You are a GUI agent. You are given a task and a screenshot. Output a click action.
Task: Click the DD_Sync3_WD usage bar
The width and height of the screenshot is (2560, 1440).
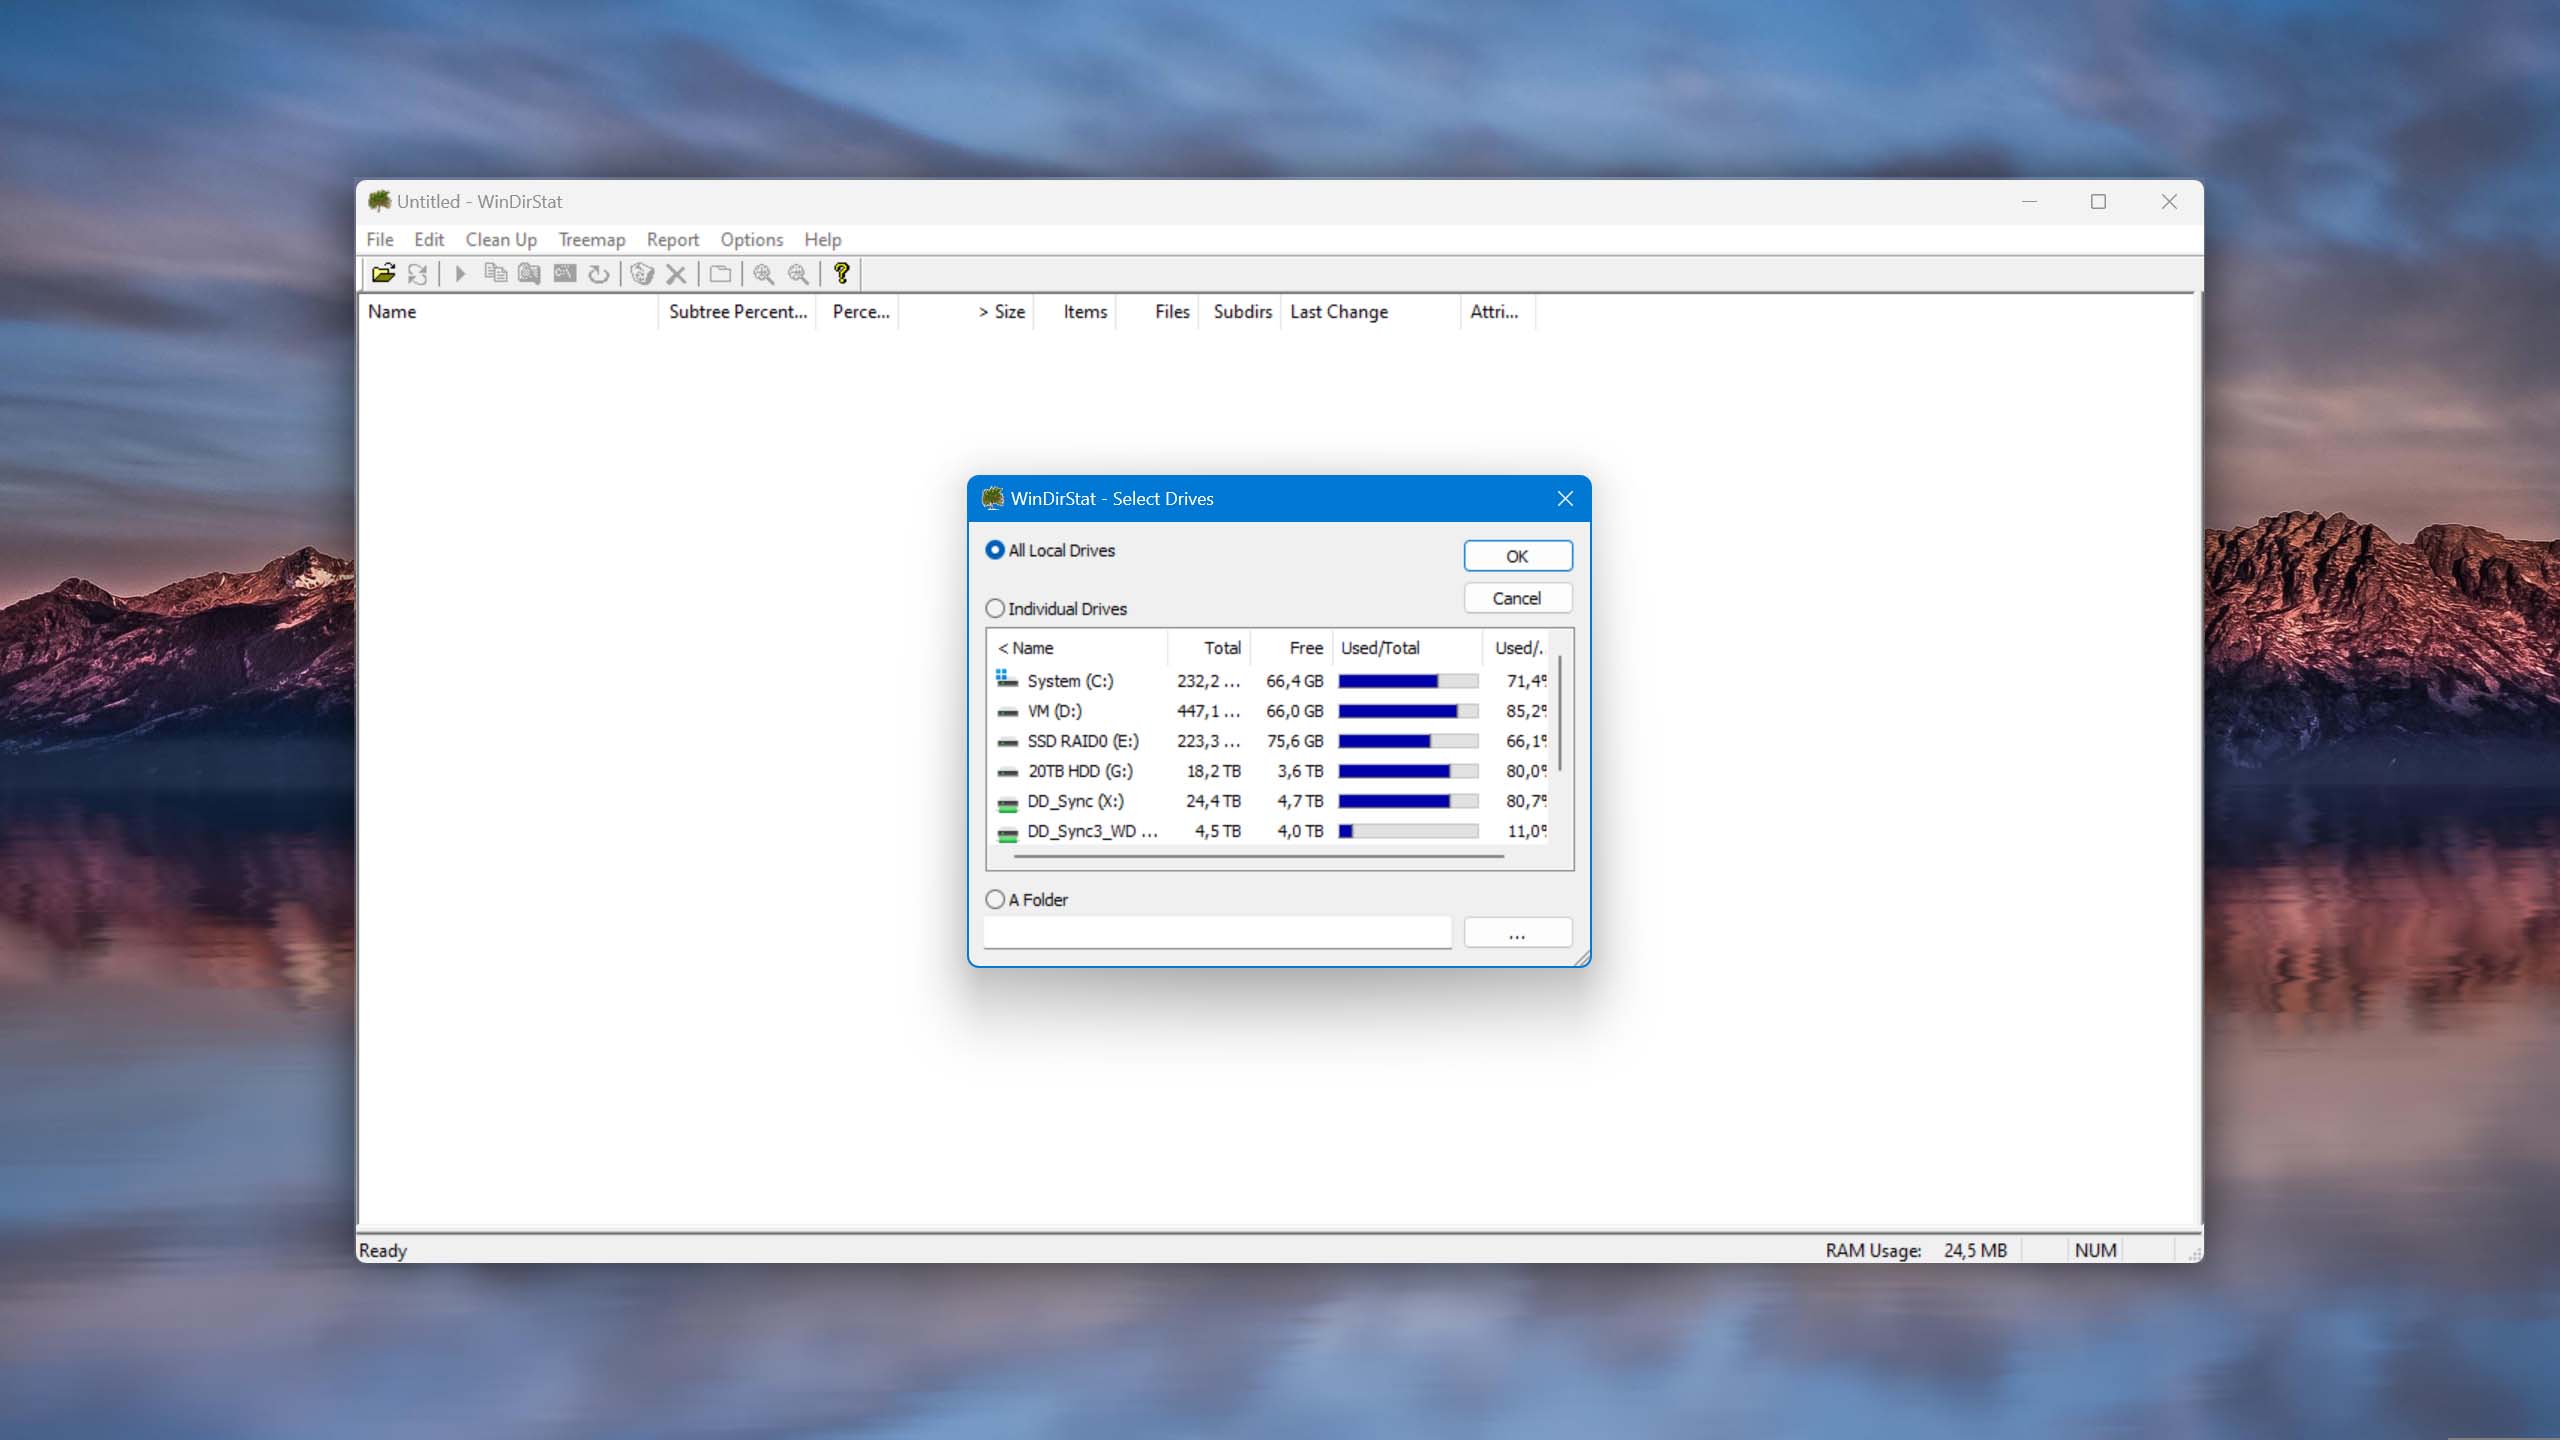coord(1408,831)
